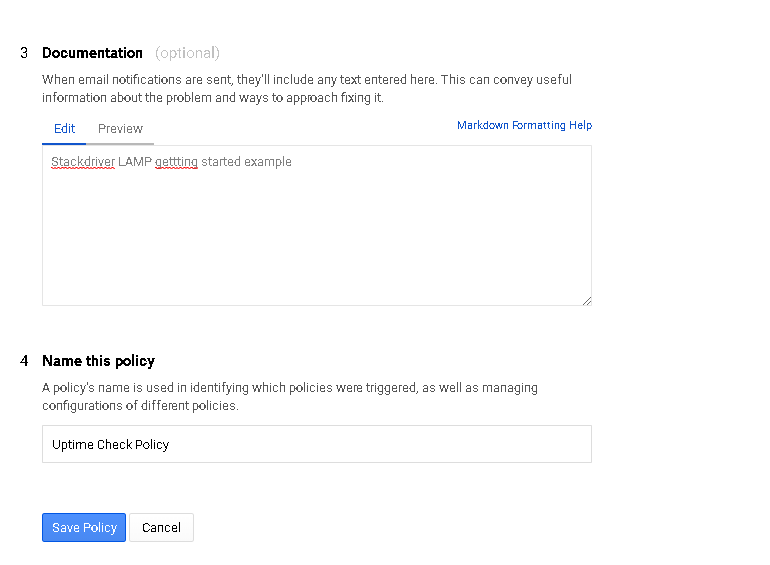
Task: Click the Documentation section heading
Action: tap(92, 53)
